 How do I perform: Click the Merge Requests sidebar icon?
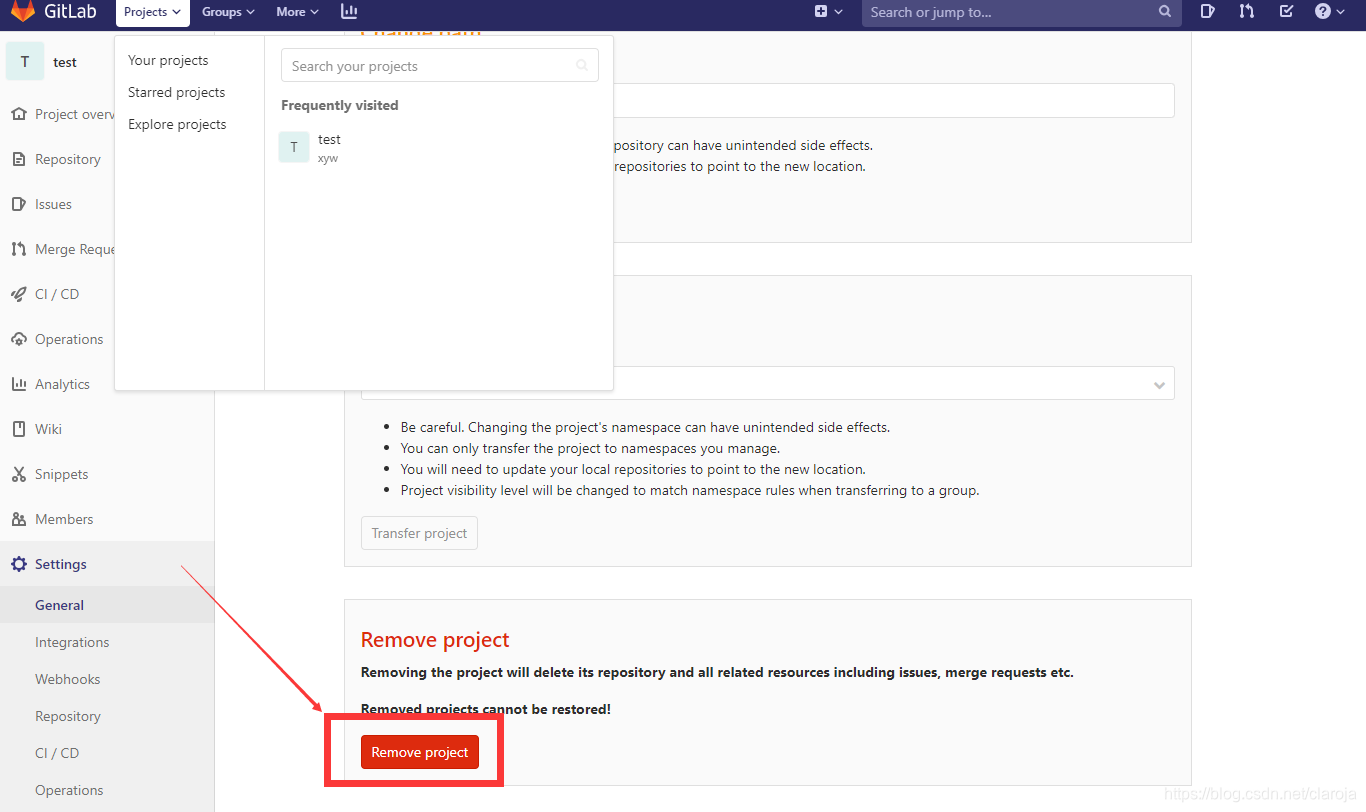coord(19,249)
